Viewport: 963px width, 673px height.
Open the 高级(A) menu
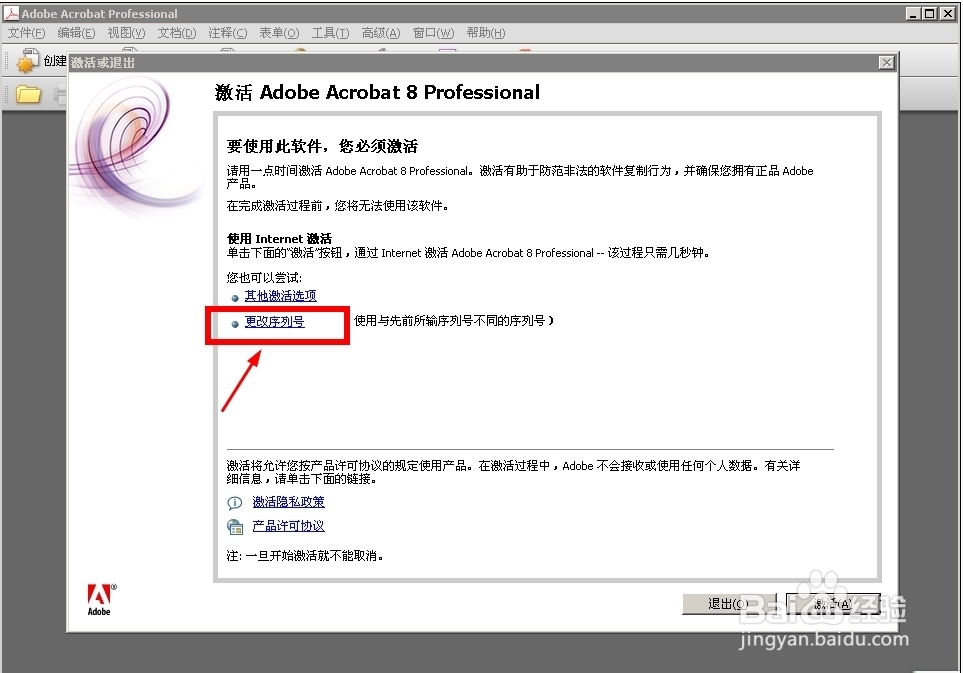pos(380,32)
